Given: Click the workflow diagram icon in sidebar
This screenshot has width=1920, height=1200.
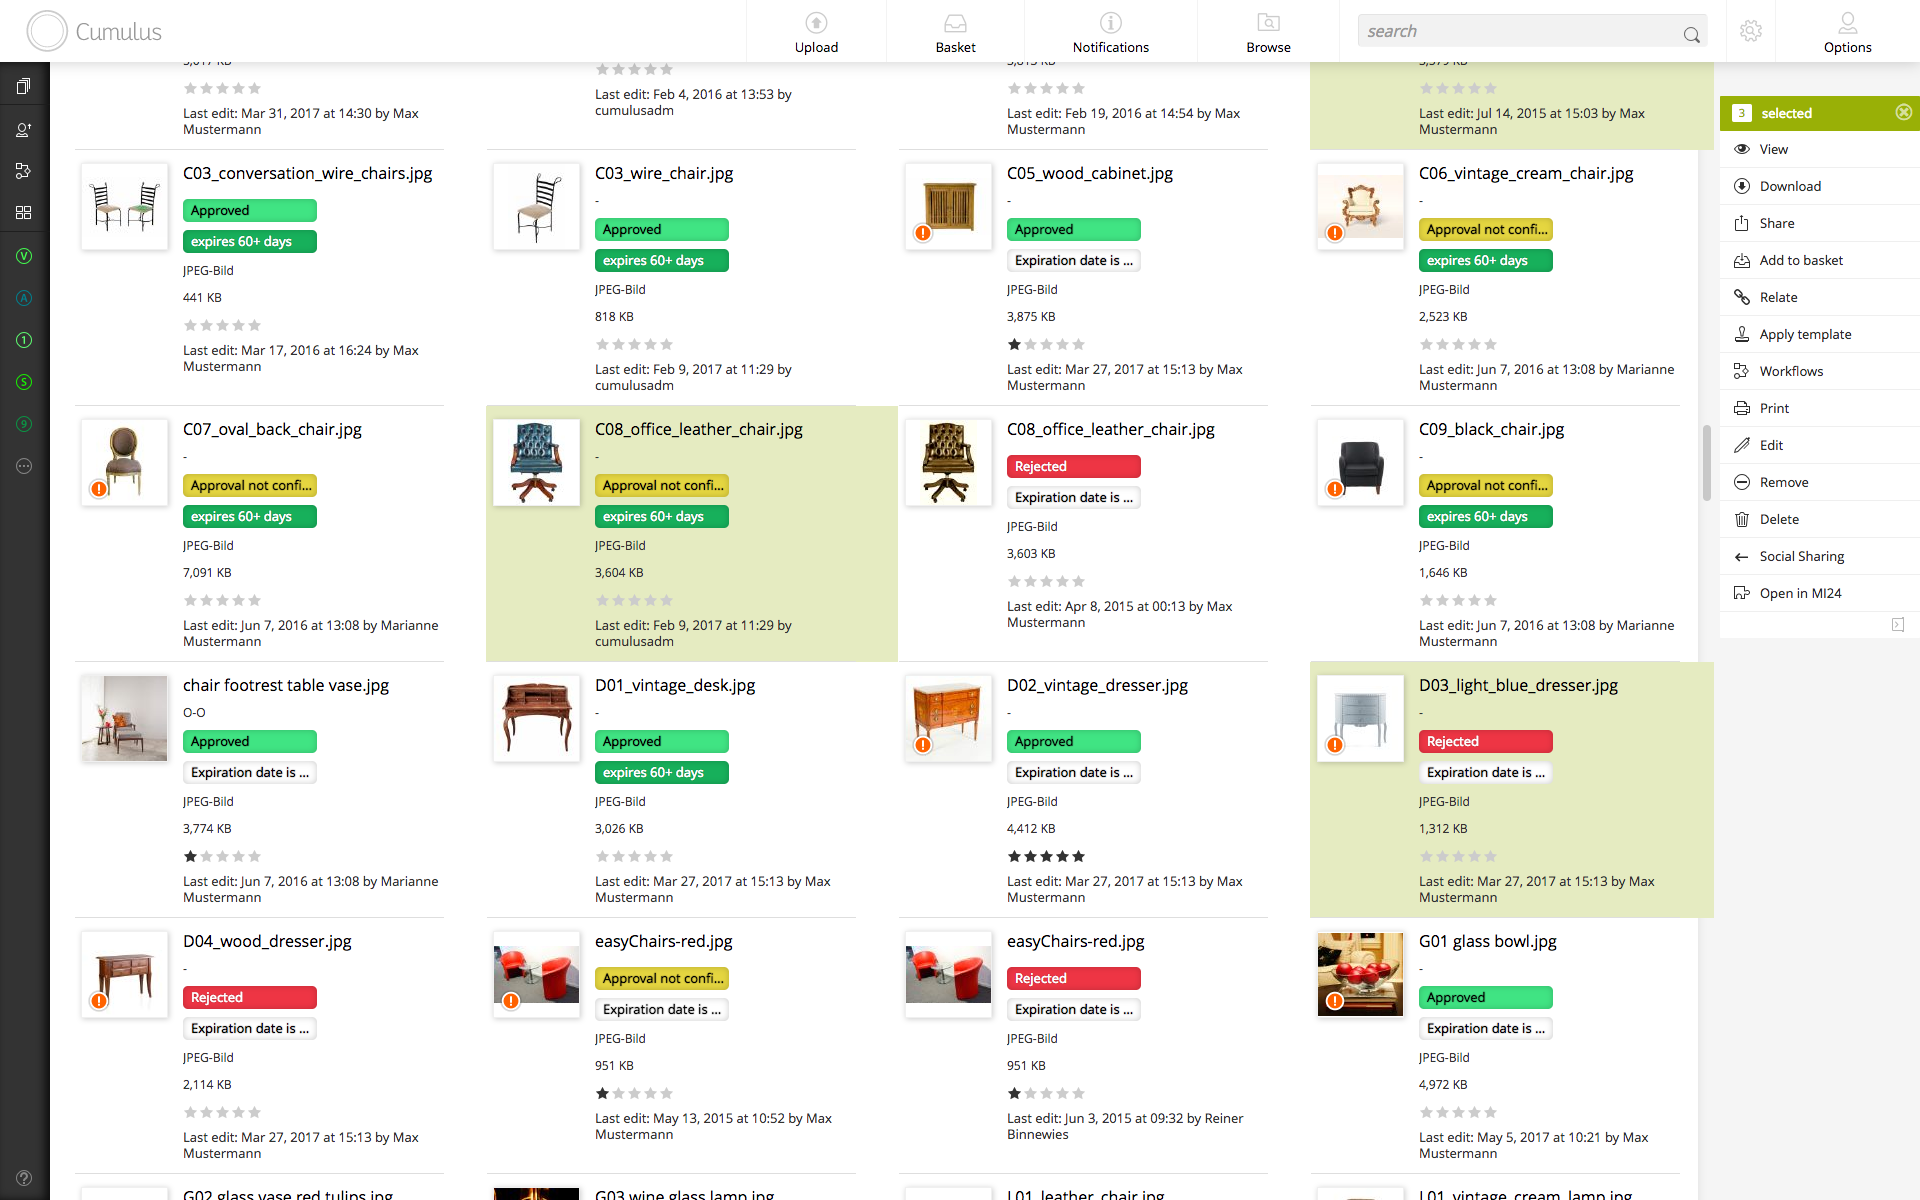Looking at the screenshot, I should (x=24, y=171).
